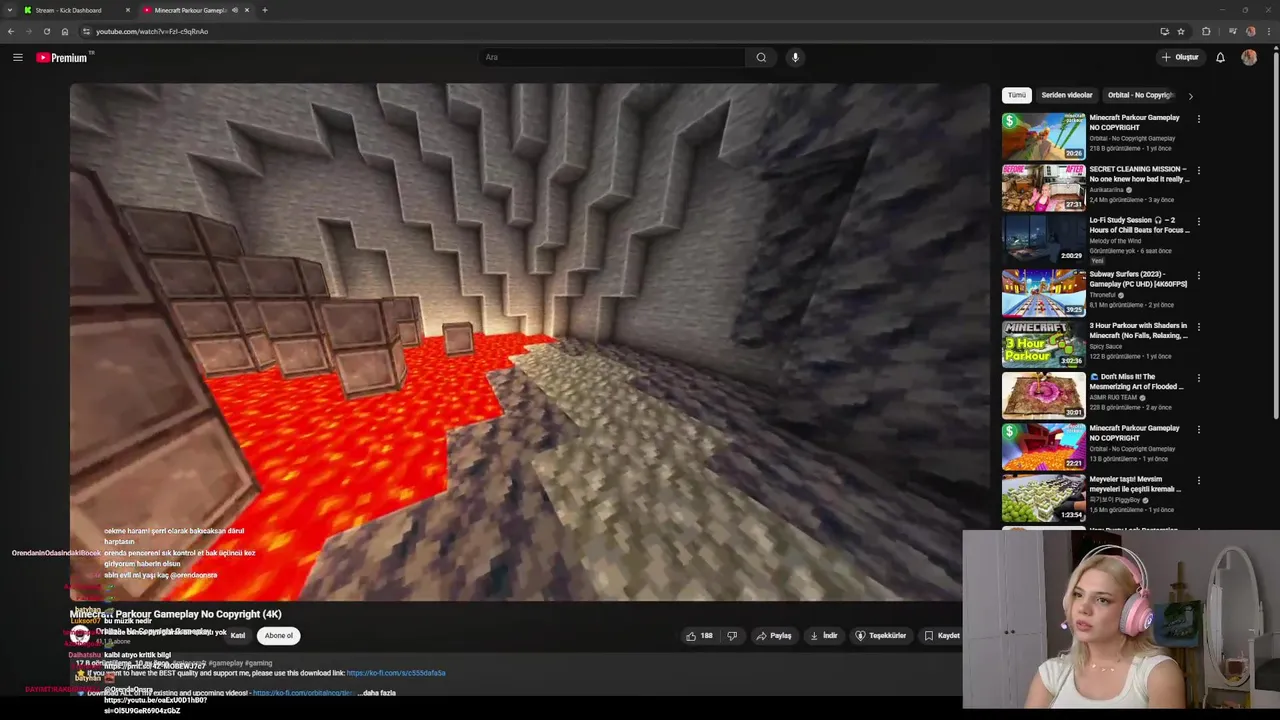Open options for first Minecraft Parkour recommendation
The width and height of the screenshot is (1280, 720).
click(1198, 119)
